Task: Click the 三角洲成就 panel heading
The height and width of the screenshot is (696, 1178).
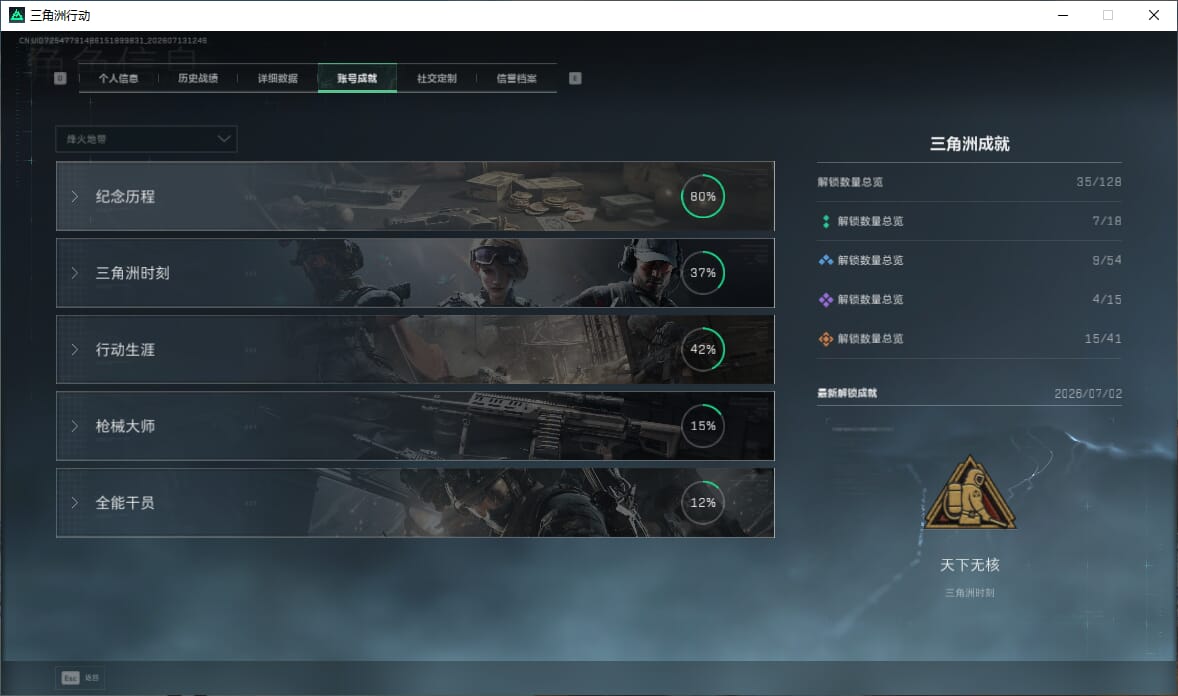Action: [x=970, y=144]
